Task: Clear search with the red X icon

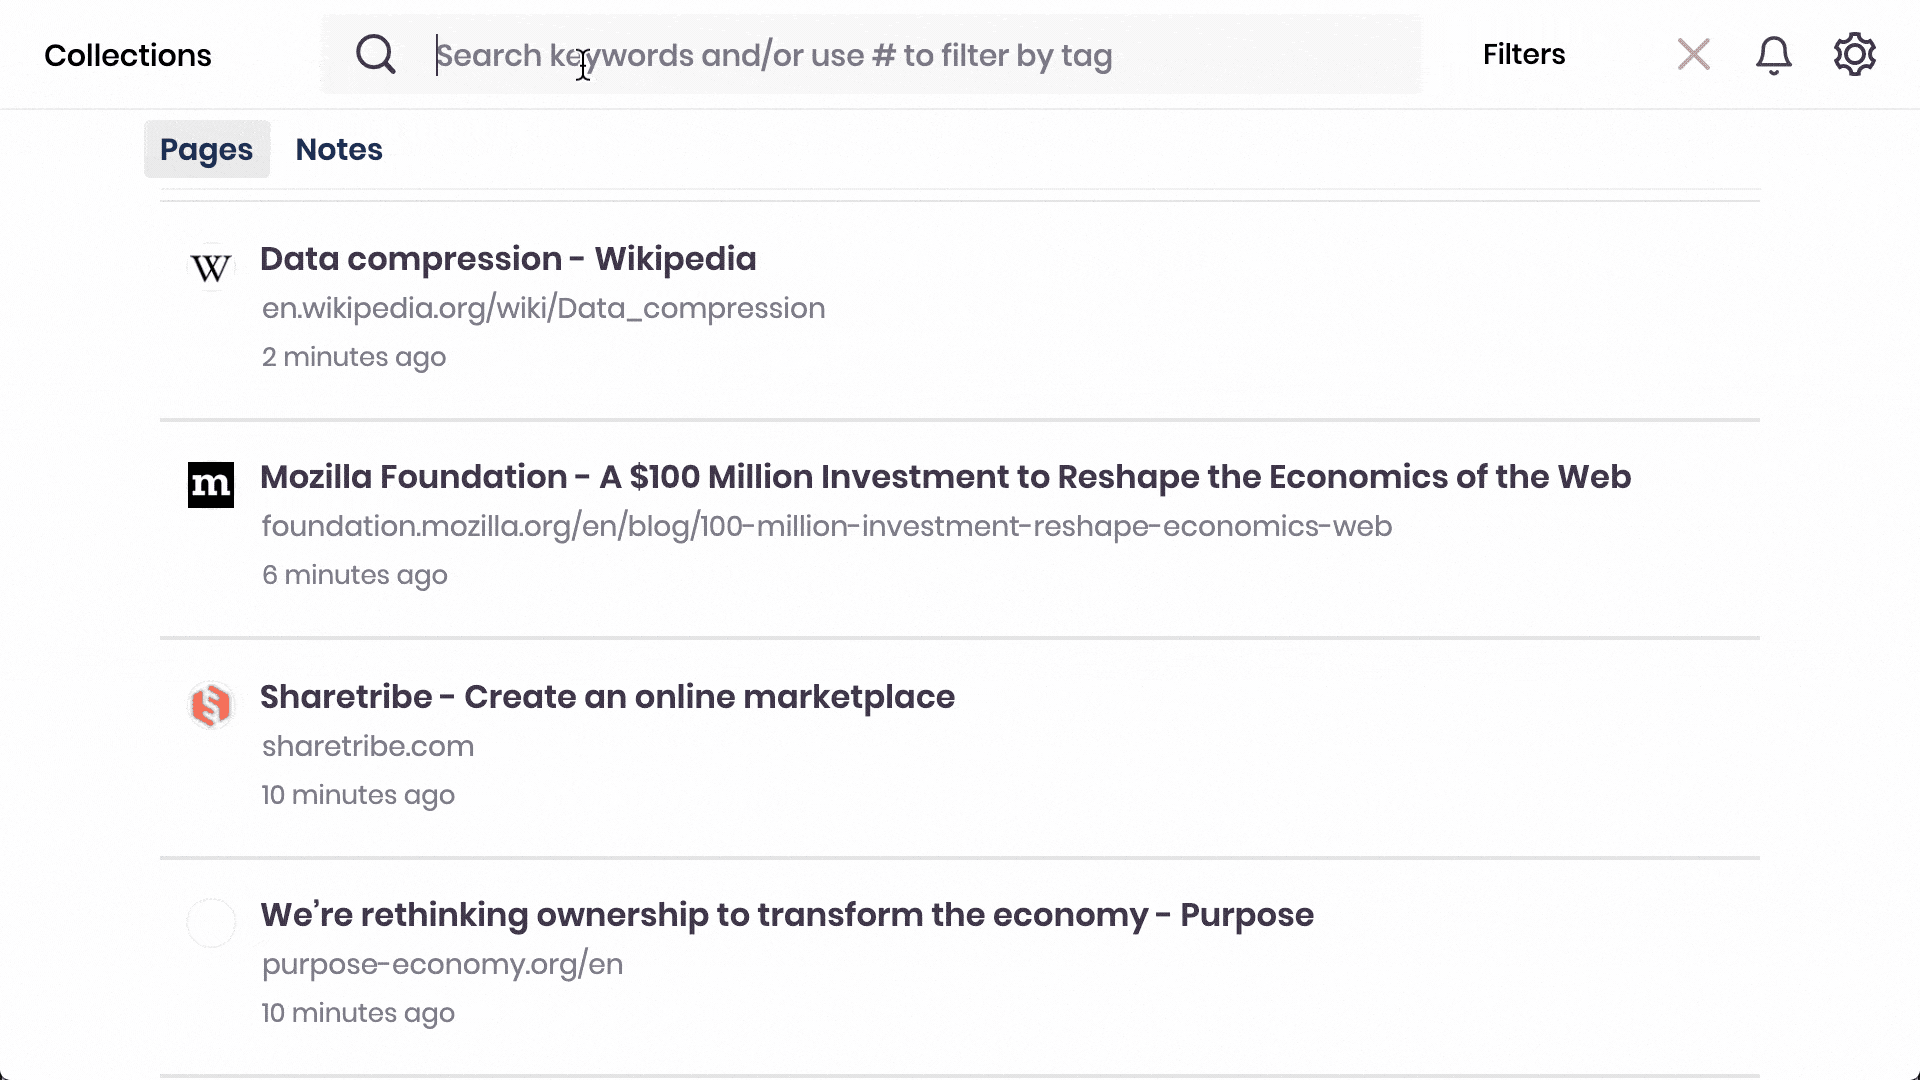Action: [1693, 54]
